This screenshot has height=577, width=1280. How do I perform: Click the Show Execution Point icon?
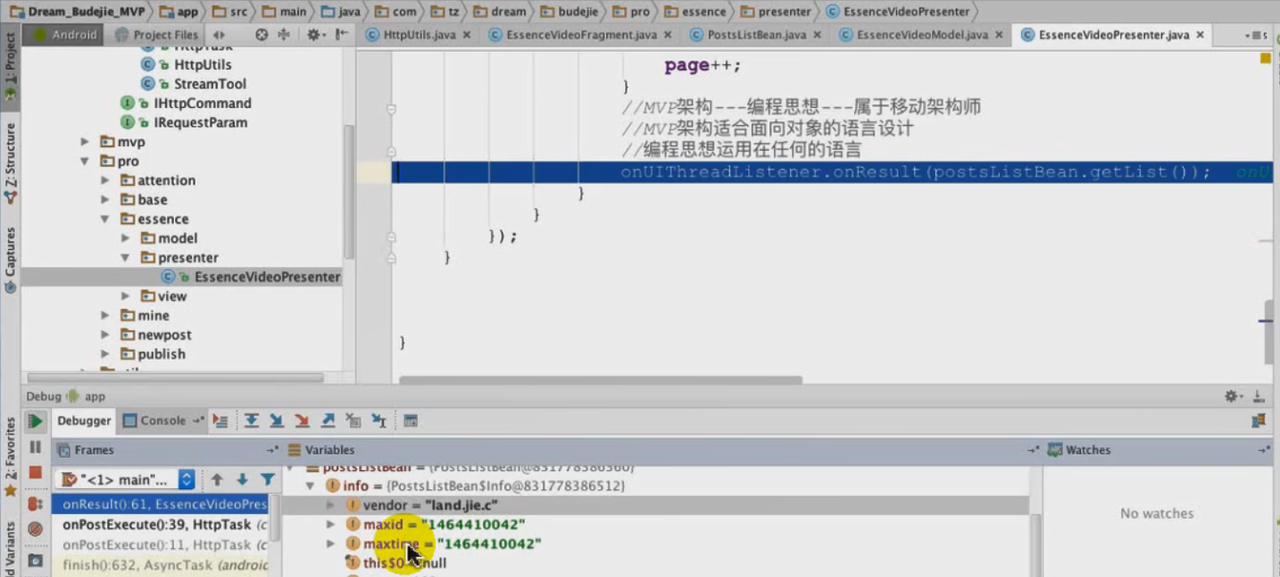219,420
